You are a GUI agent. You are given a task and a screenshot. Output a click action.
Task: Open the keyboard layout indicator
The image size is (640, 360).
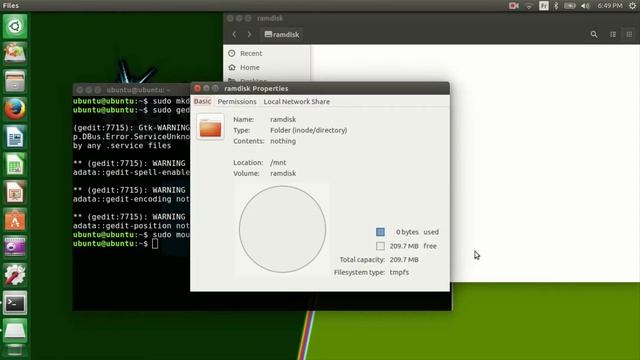[544, 6]
